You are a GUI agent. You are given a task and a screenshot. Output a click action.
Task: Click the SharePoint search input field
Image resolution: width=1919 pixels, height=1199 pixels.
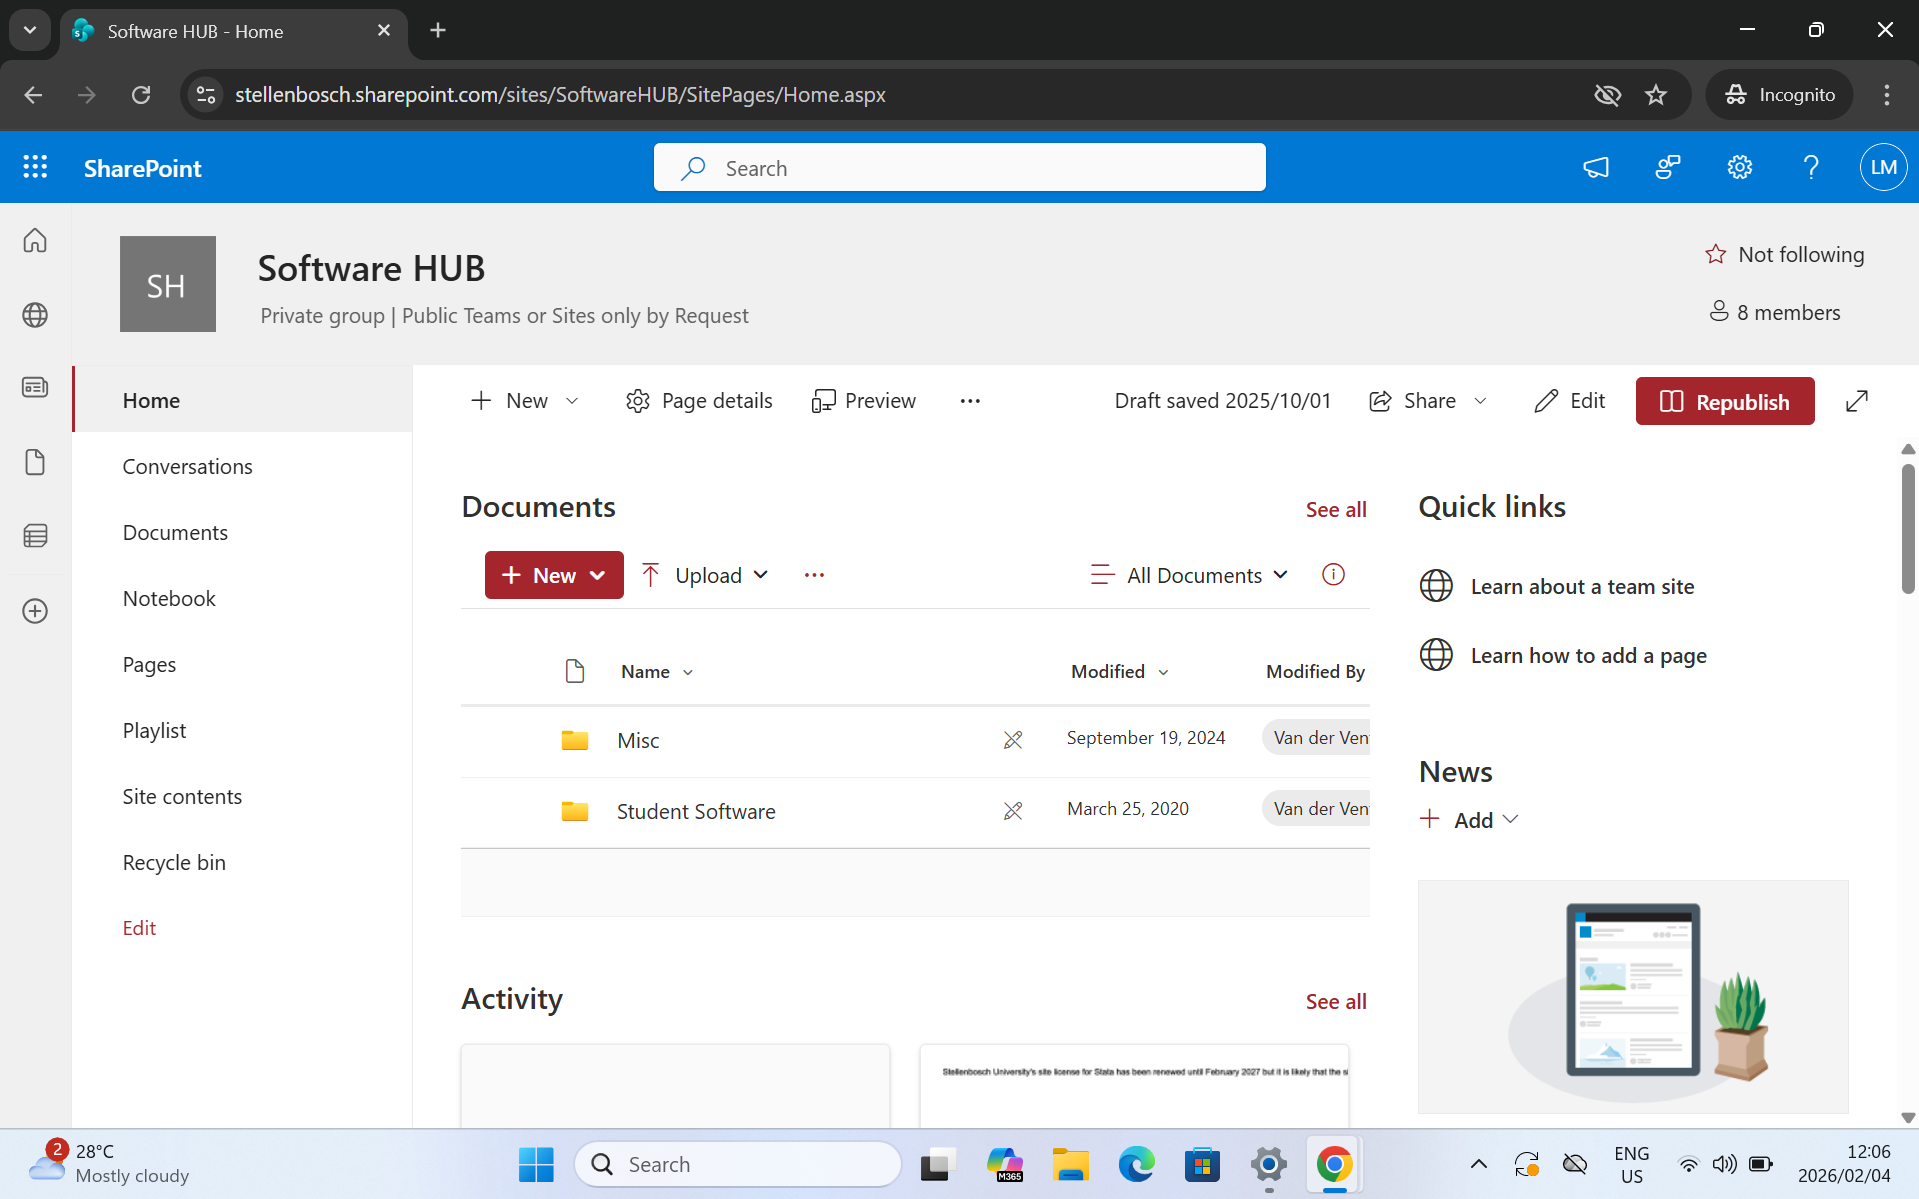(x=959, y=168)
